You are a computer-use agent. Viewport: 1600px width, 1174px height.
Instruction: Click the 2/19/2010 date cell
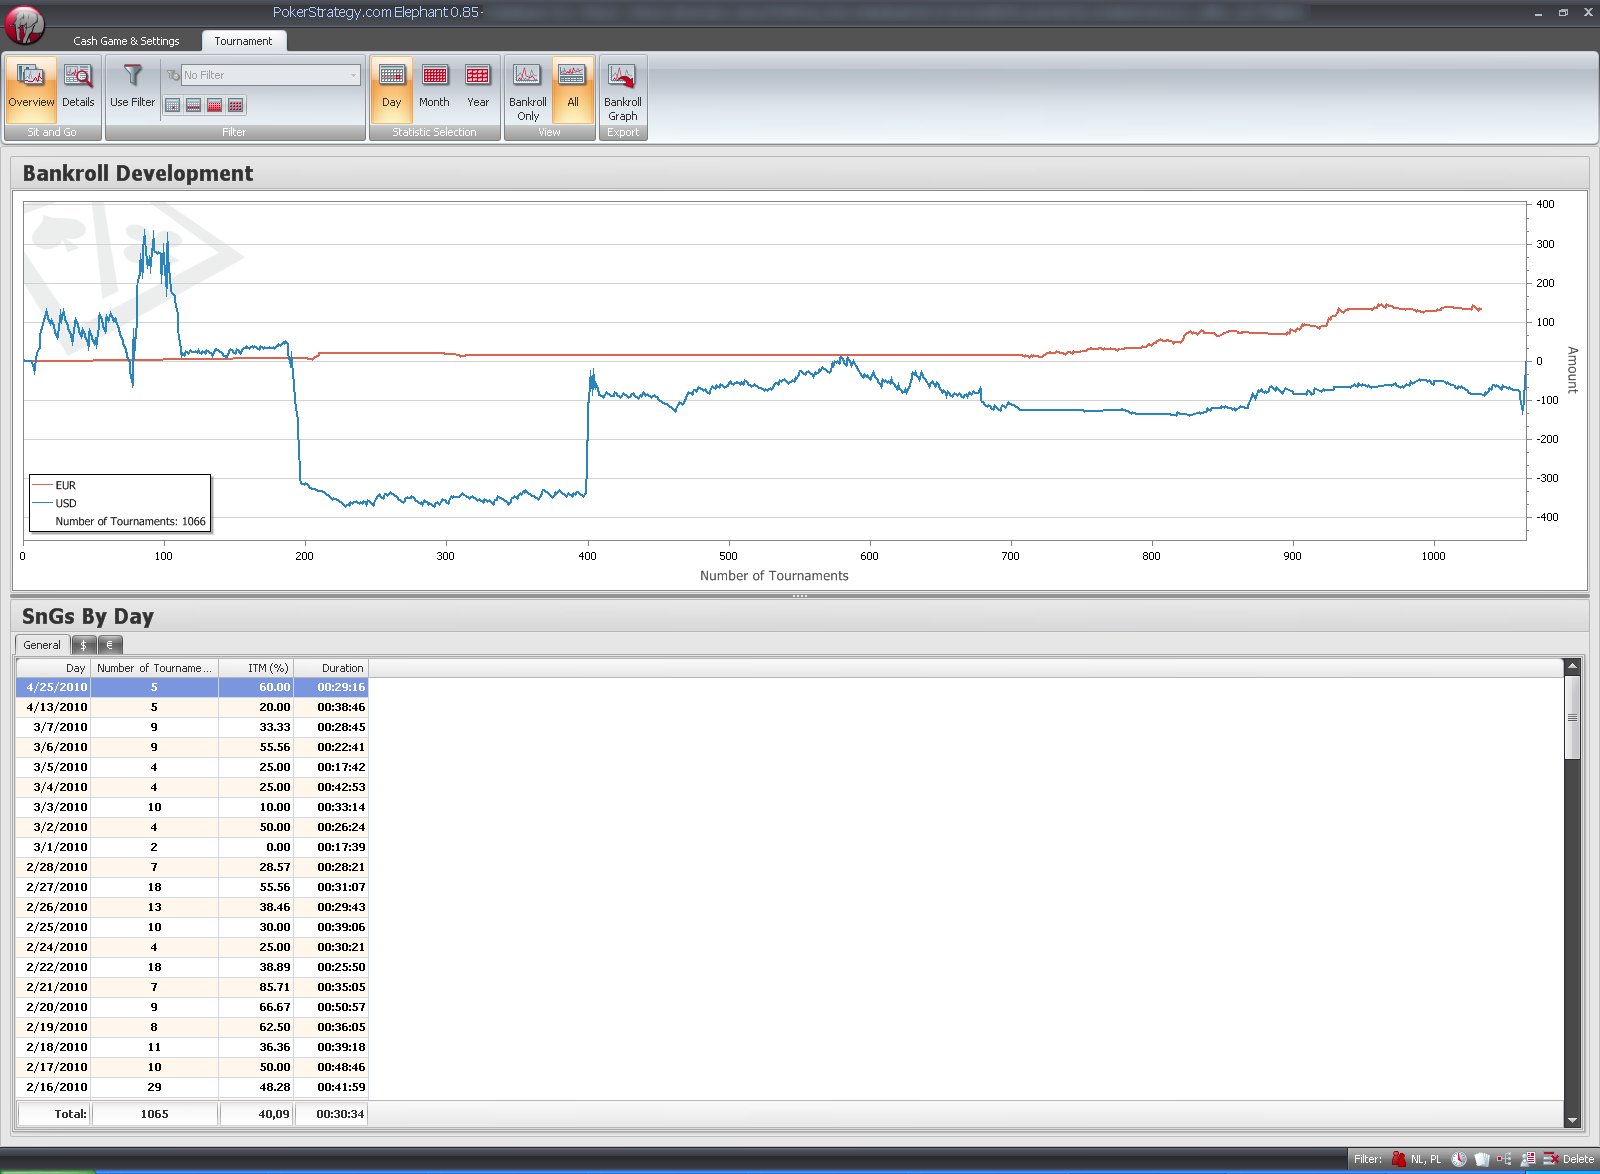tap(54, 1027)
